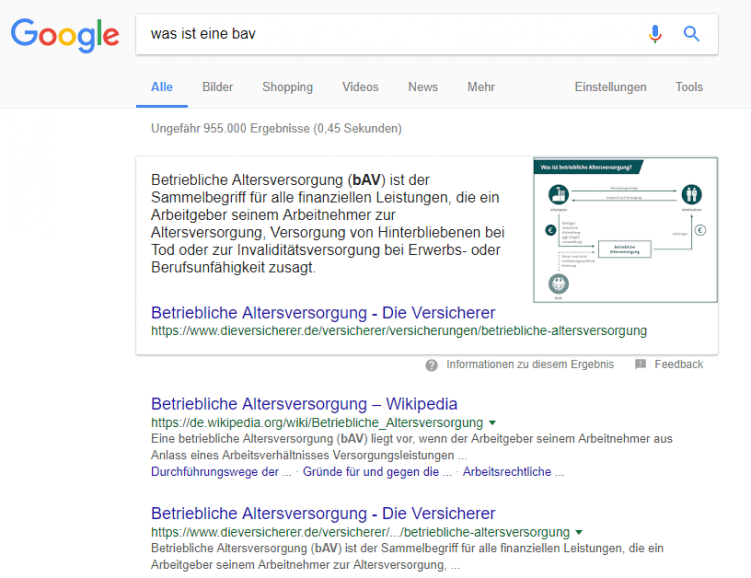Click the Google logo

tap(65, 35)
